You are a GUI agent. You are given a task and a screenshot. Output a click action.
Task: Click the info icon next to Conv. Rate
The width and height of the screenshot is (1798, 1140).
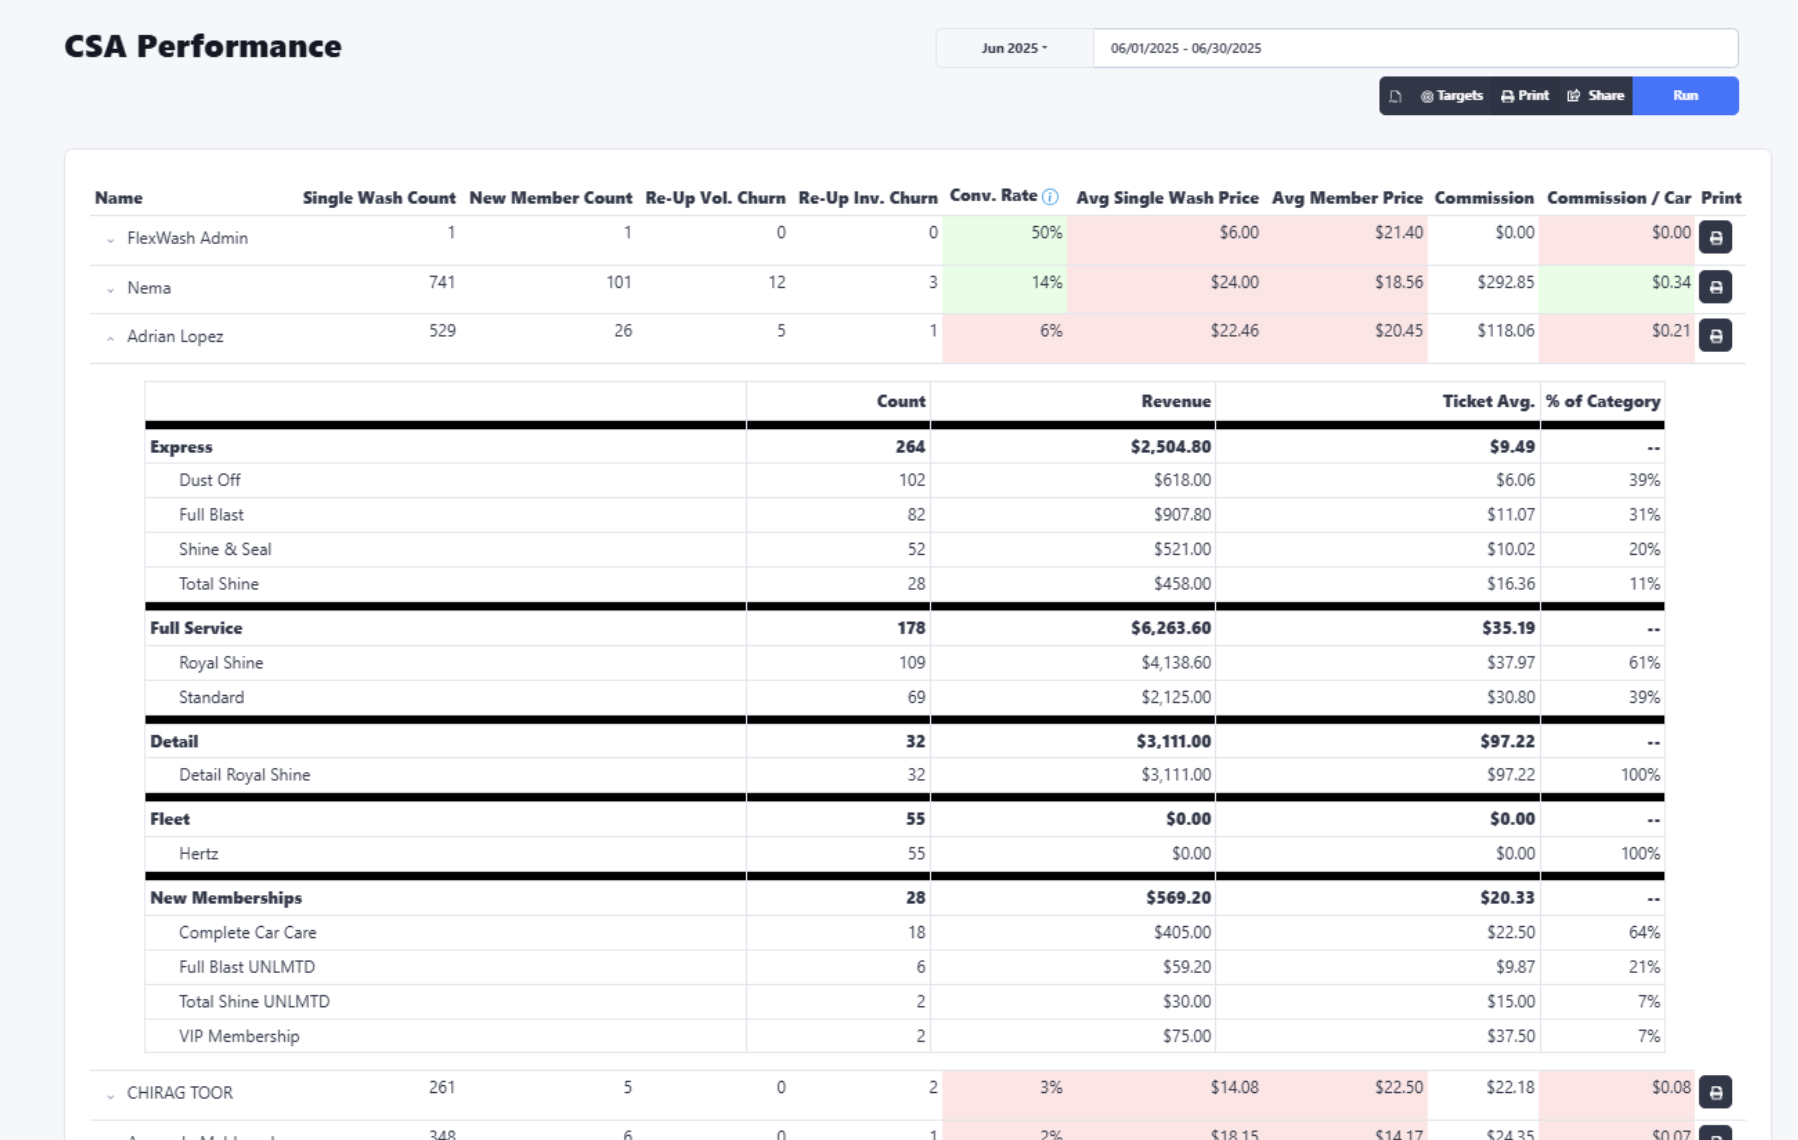tap(1048, 197)
